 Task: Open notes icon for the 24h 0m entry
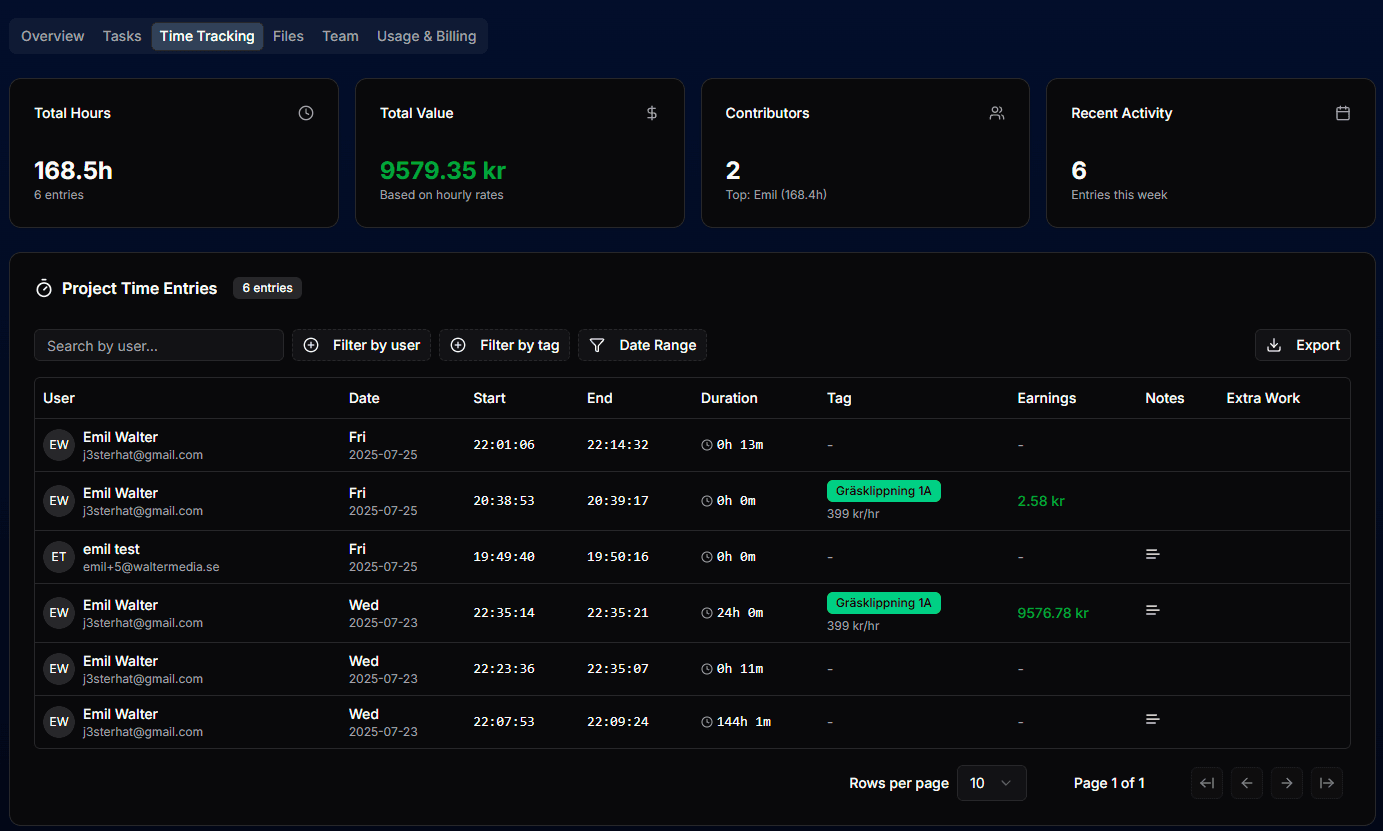pyautogui.click(x=1153, y=610)
